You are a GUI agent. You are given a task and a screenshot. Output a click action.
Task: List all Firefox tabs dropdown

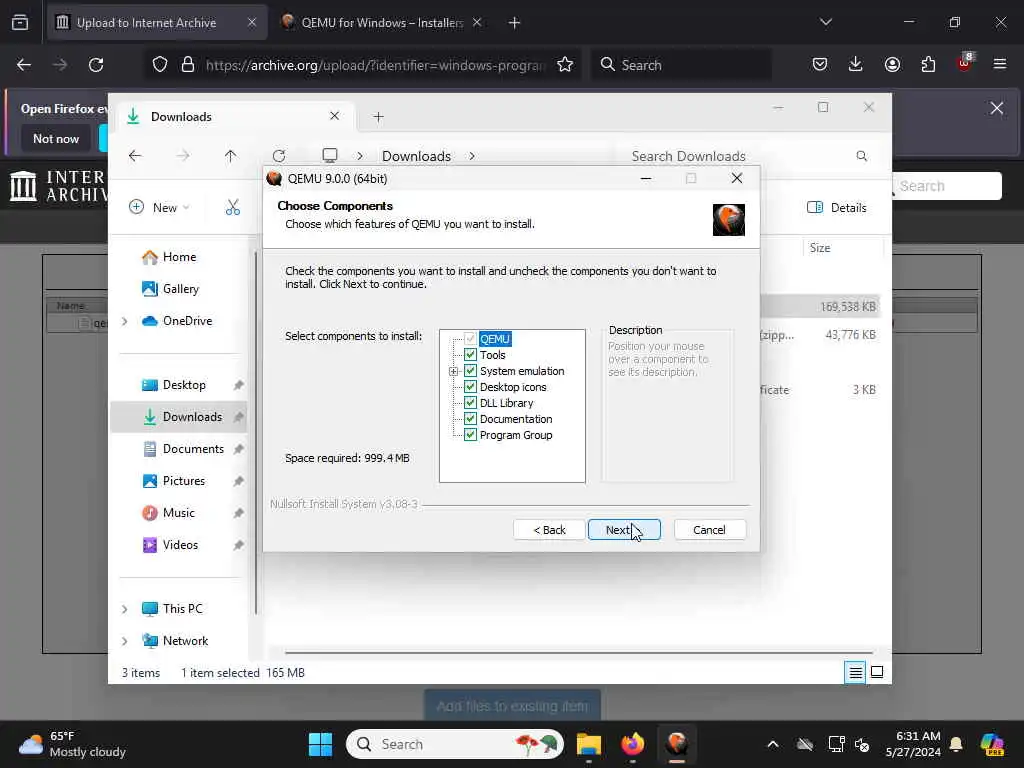tap(826, 22)
